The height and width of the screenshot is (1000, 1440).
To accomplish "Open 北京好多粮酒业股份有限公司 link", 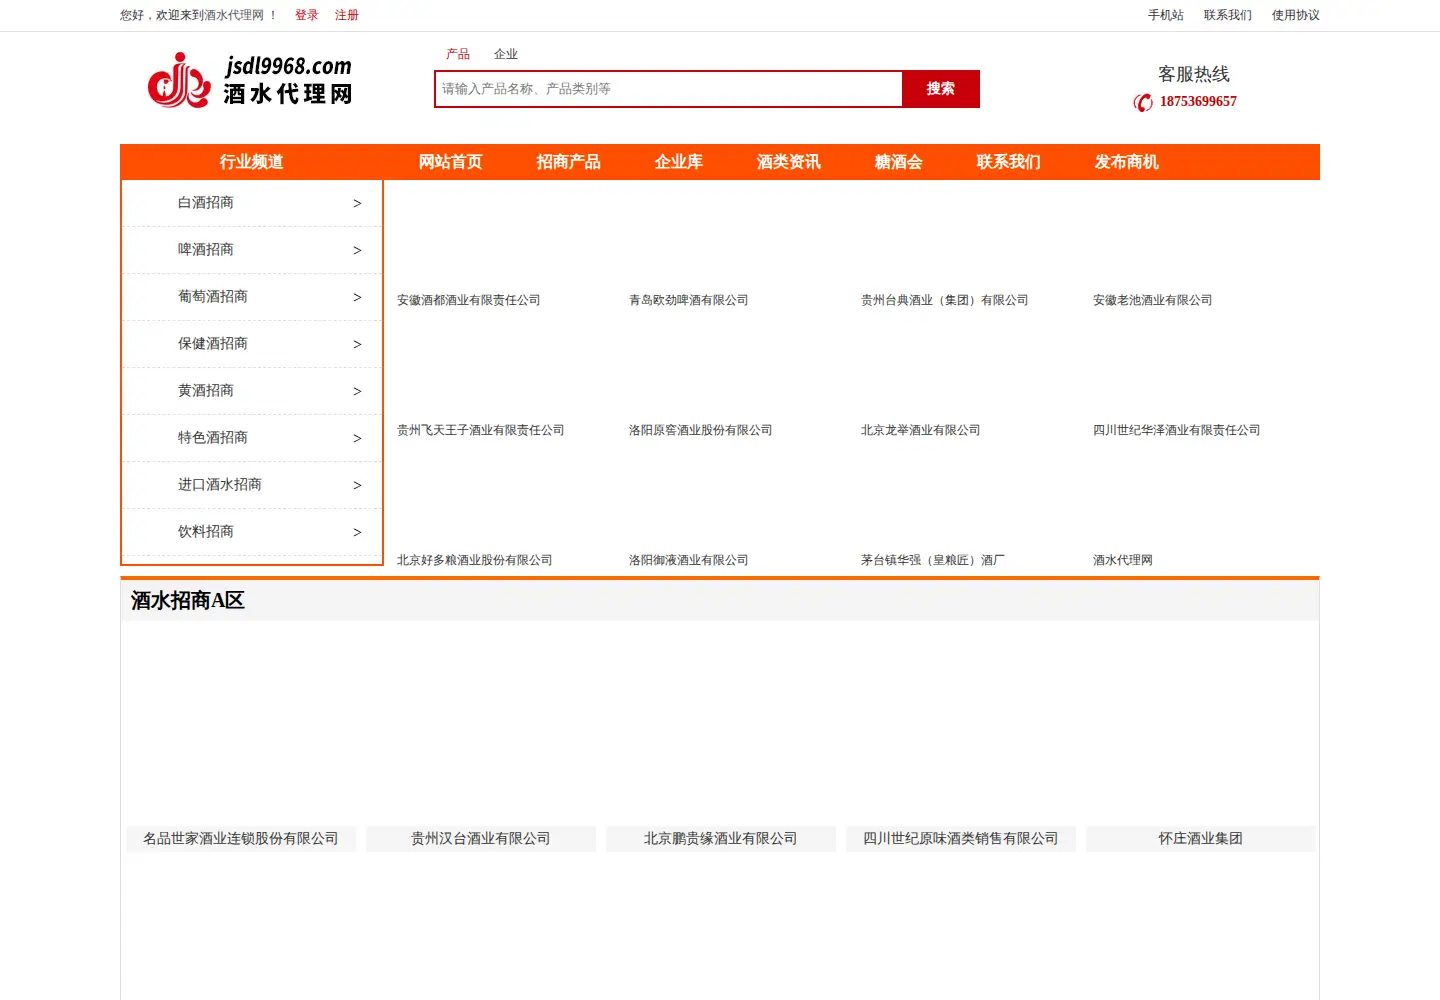I will pyautogui.click(x=475, y=560).
